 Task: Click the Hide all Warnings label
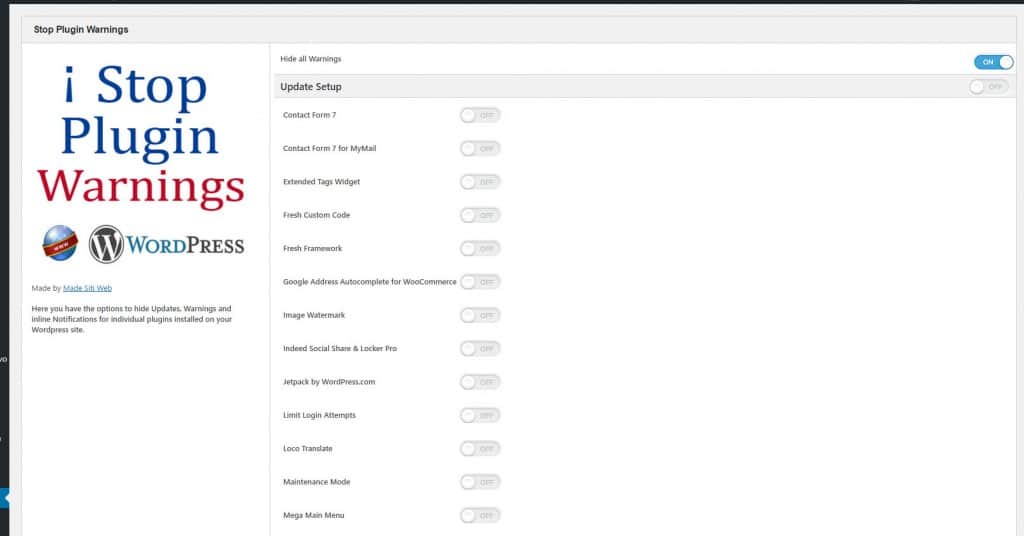(311, 59)
